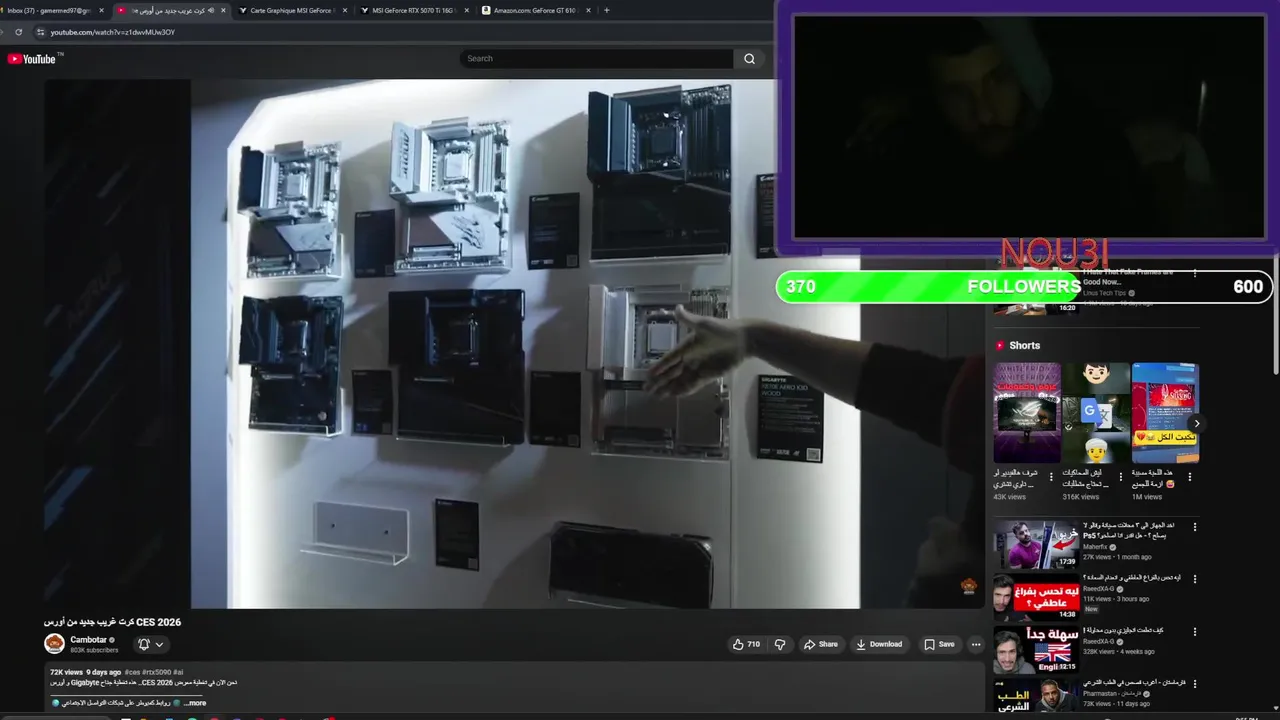This screenshot has height=720, width=1280.
Task: Click the video player area
Action: click(514, 343)
